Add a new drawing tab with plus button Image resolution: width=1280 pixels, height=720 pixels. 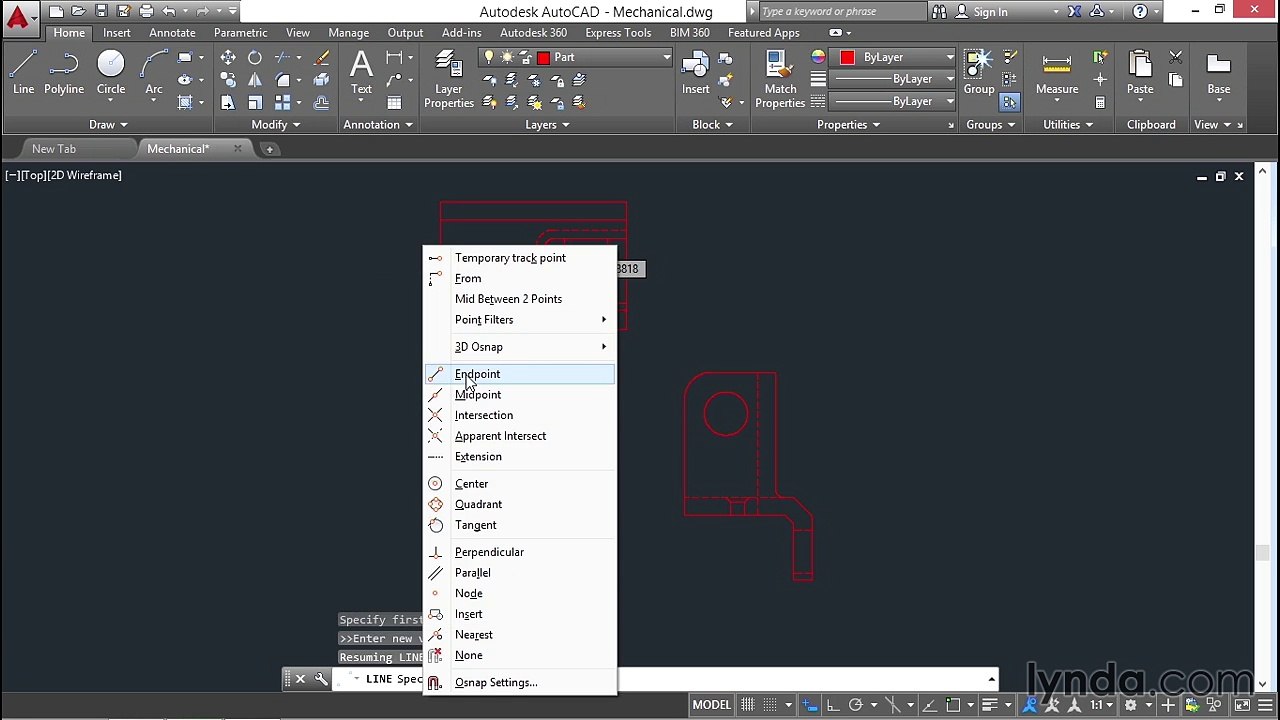pos(269,149)
